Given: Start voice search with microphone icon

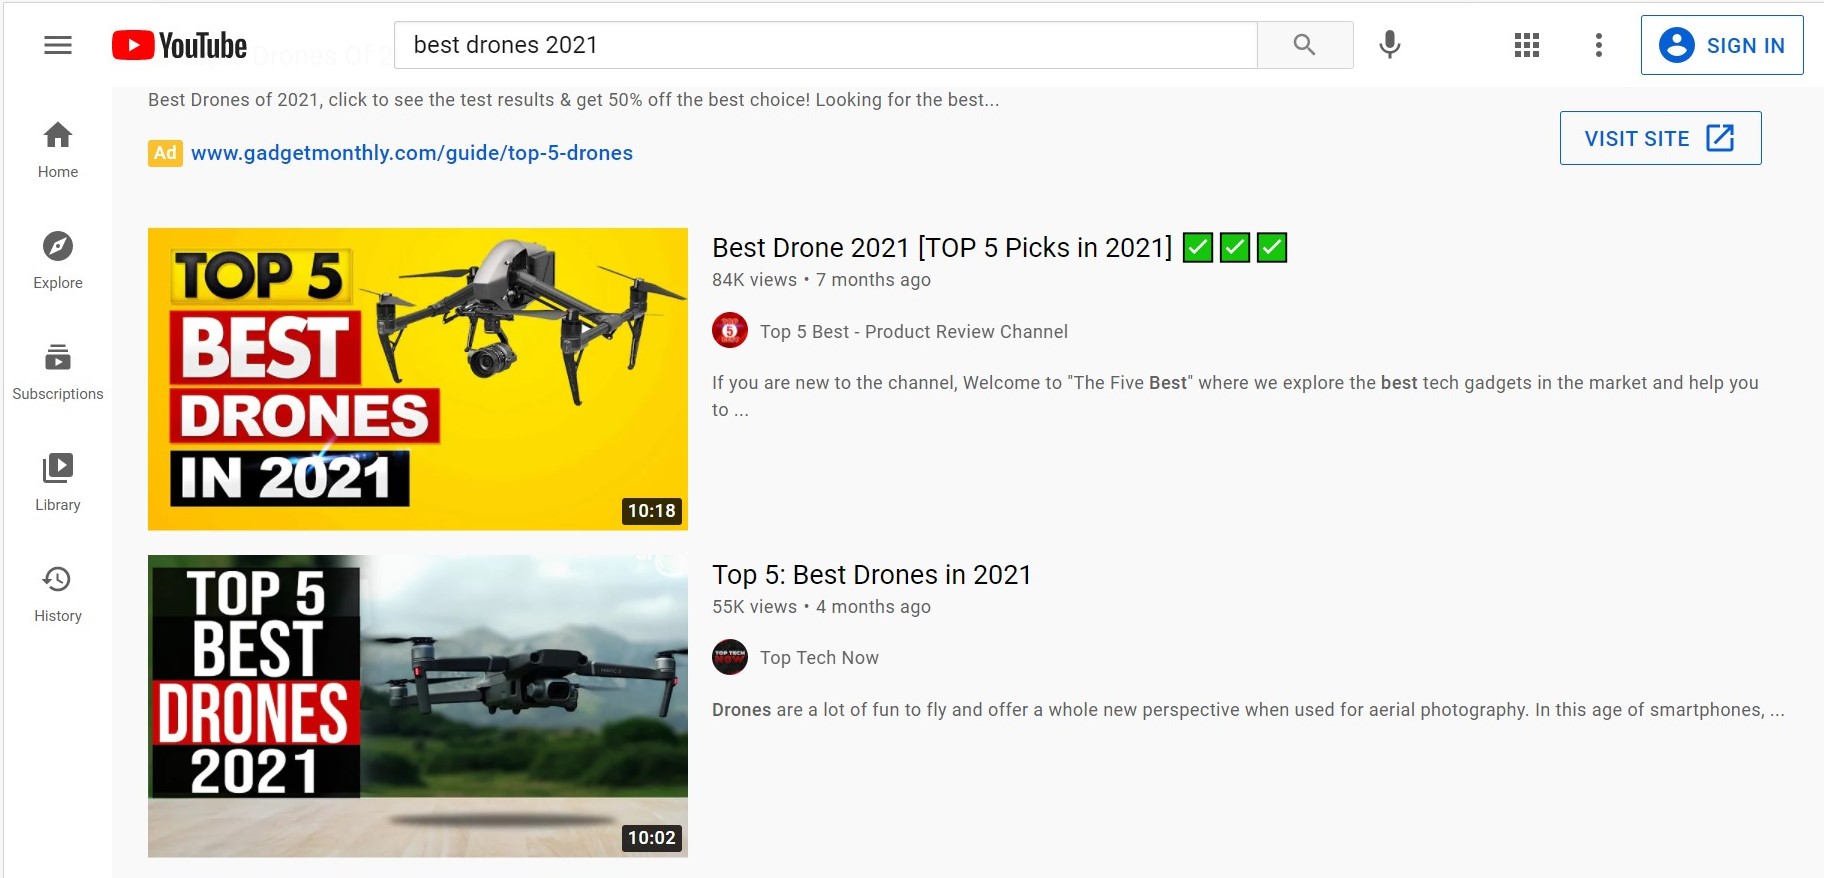Looking at the screenshot, I should (x=1389, y=45).
